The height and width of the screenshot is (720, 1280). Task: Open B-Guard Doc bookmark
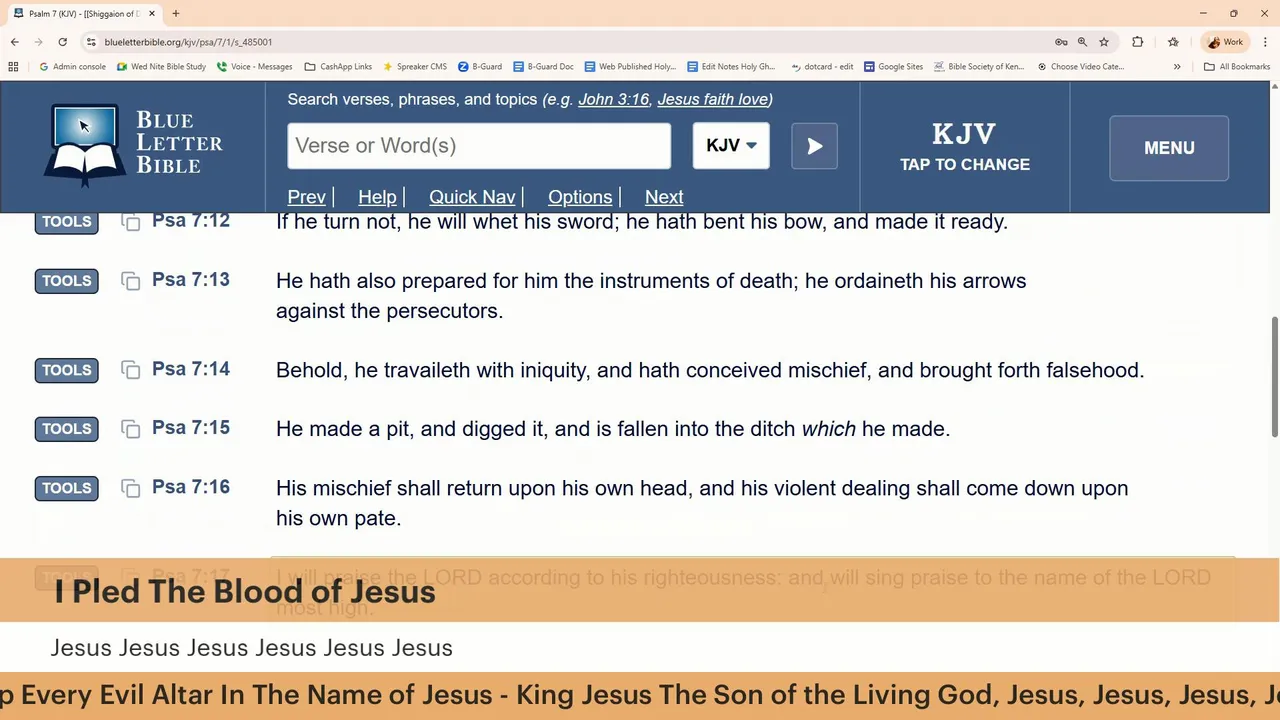coord(543,67)
